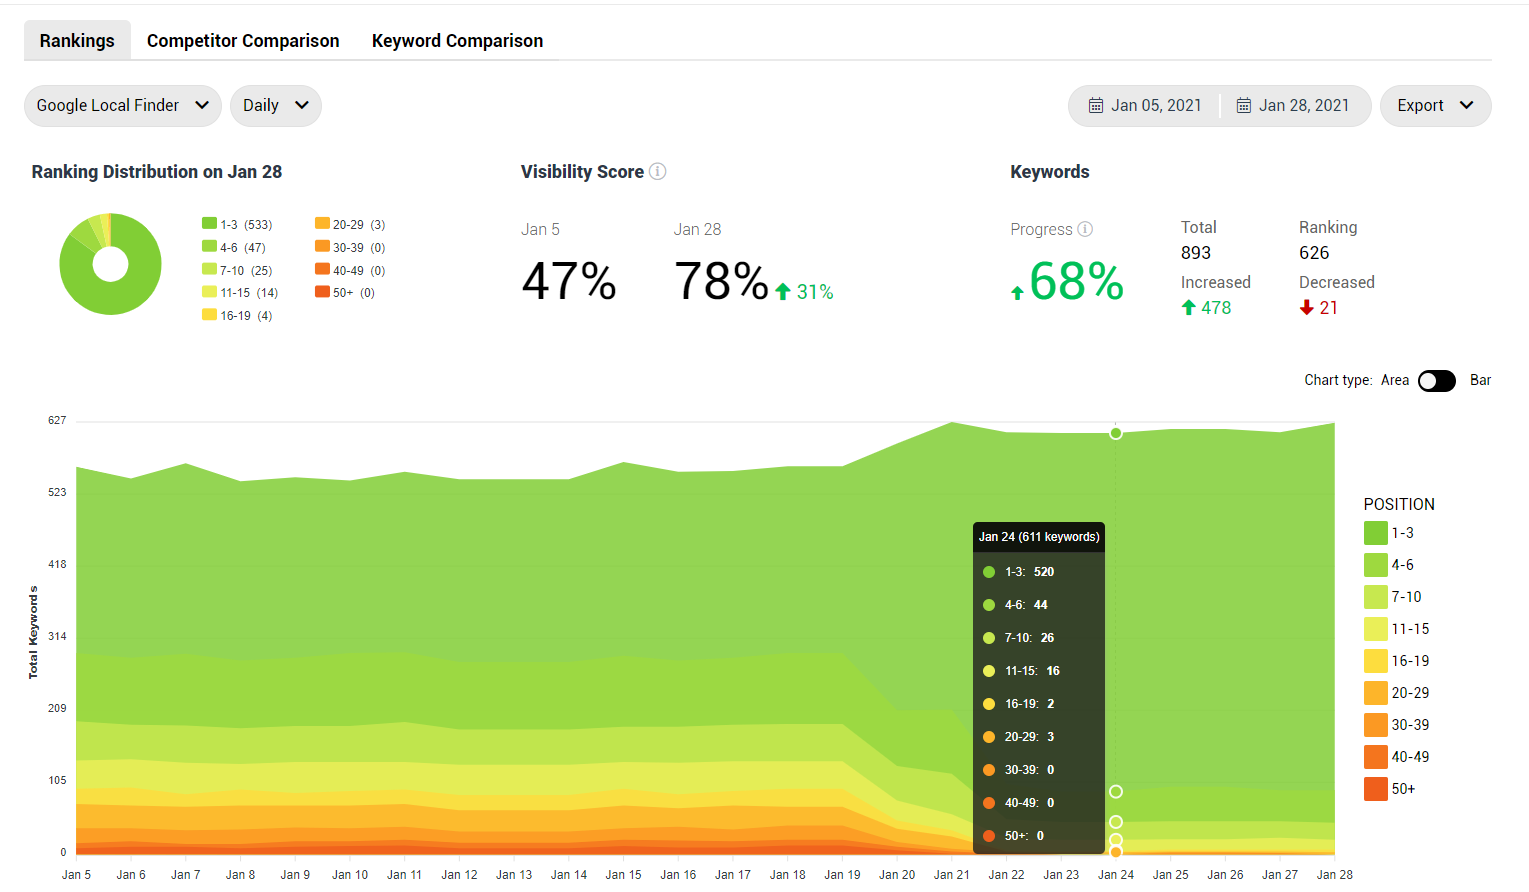Switch to the Competitor Comparison tab

(x=243, y=41)
